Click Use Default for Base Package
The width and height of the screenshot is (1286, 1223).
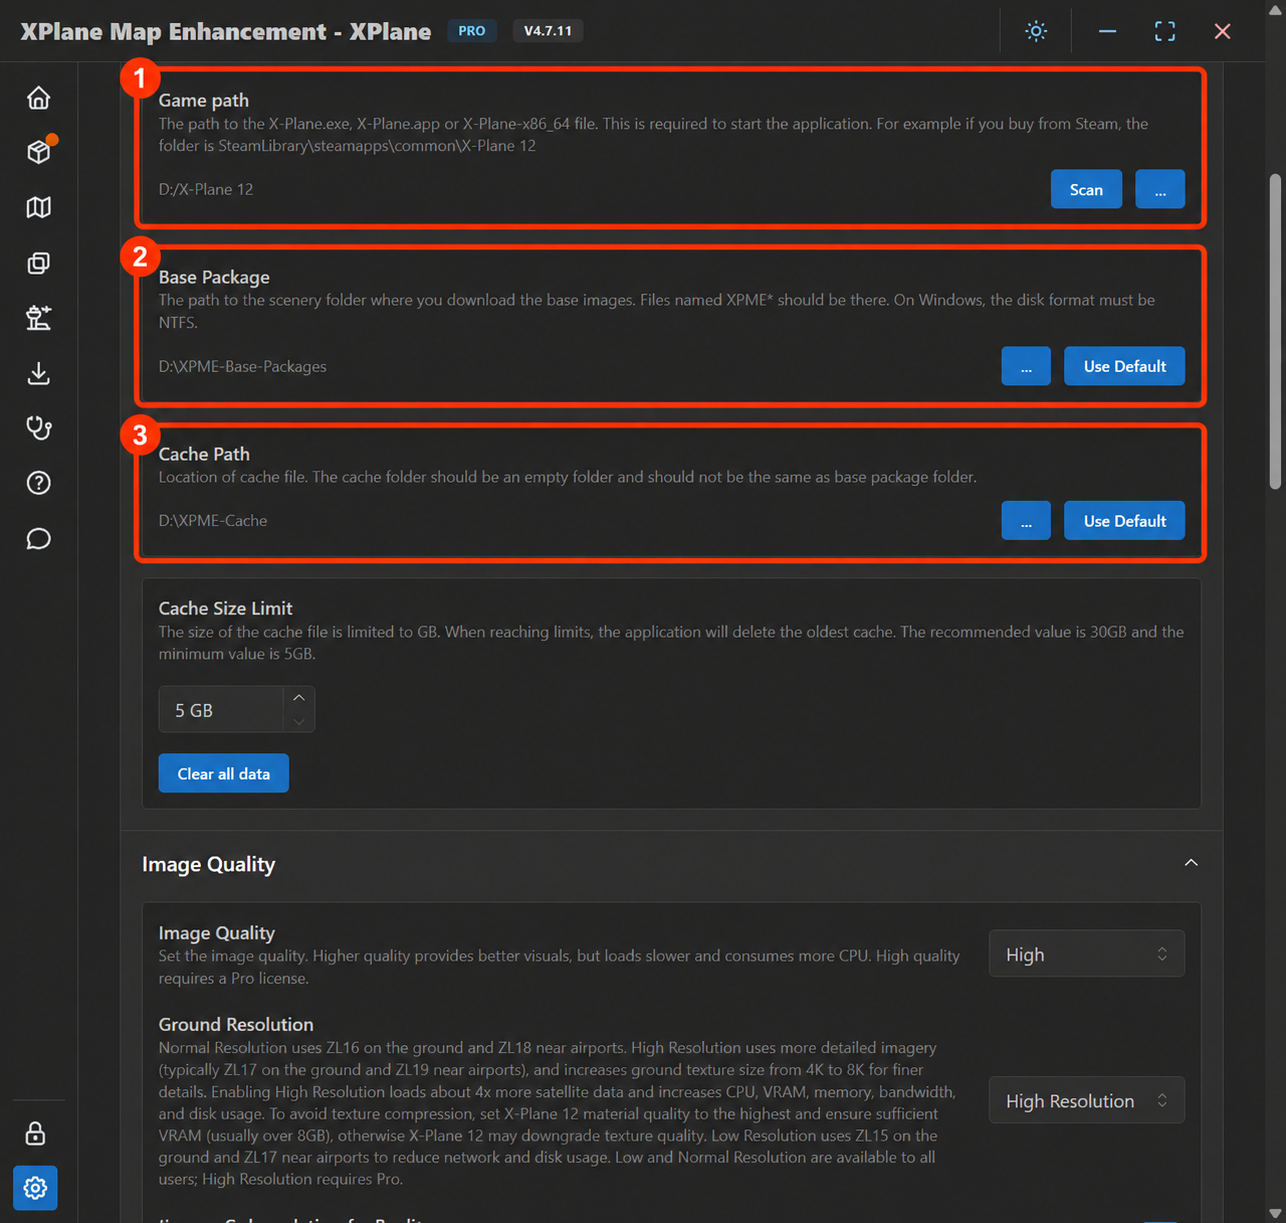tap(1124, 366)
